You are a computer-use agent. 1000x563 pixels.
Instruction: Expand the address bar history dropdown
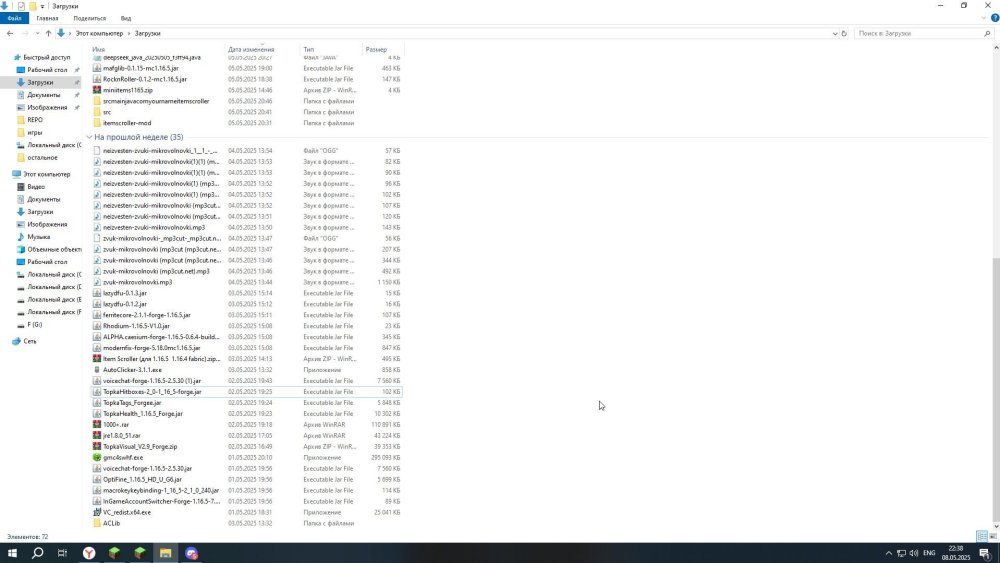click(834, 33)
